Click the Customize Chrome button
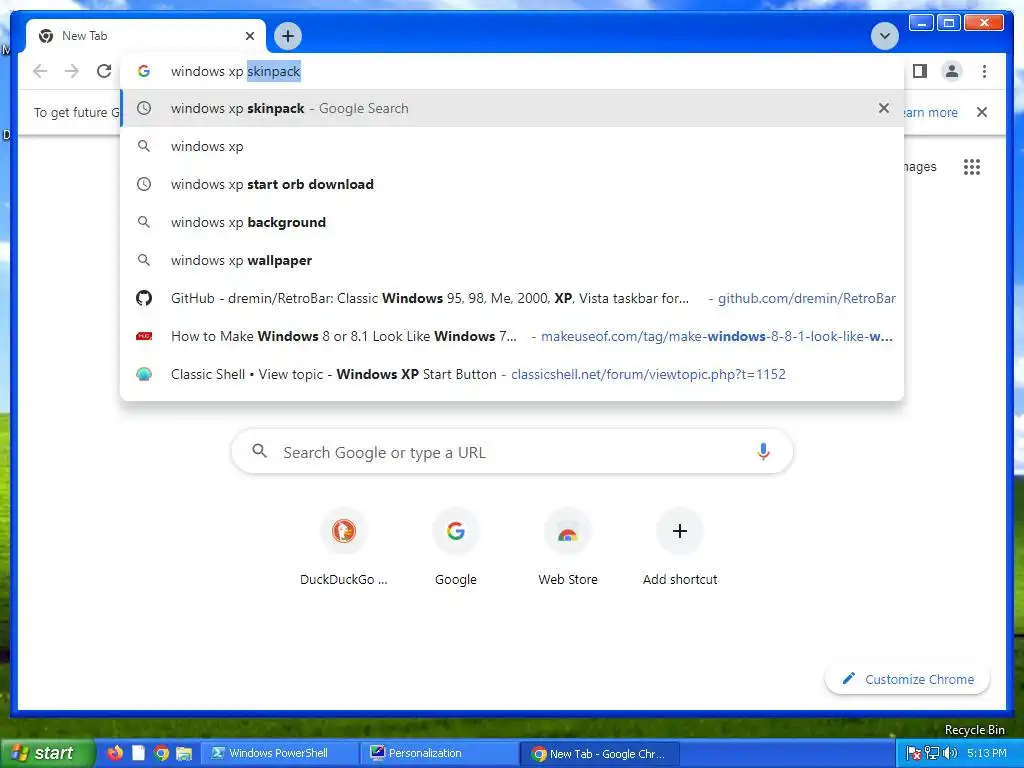 [x=908, y=679]
